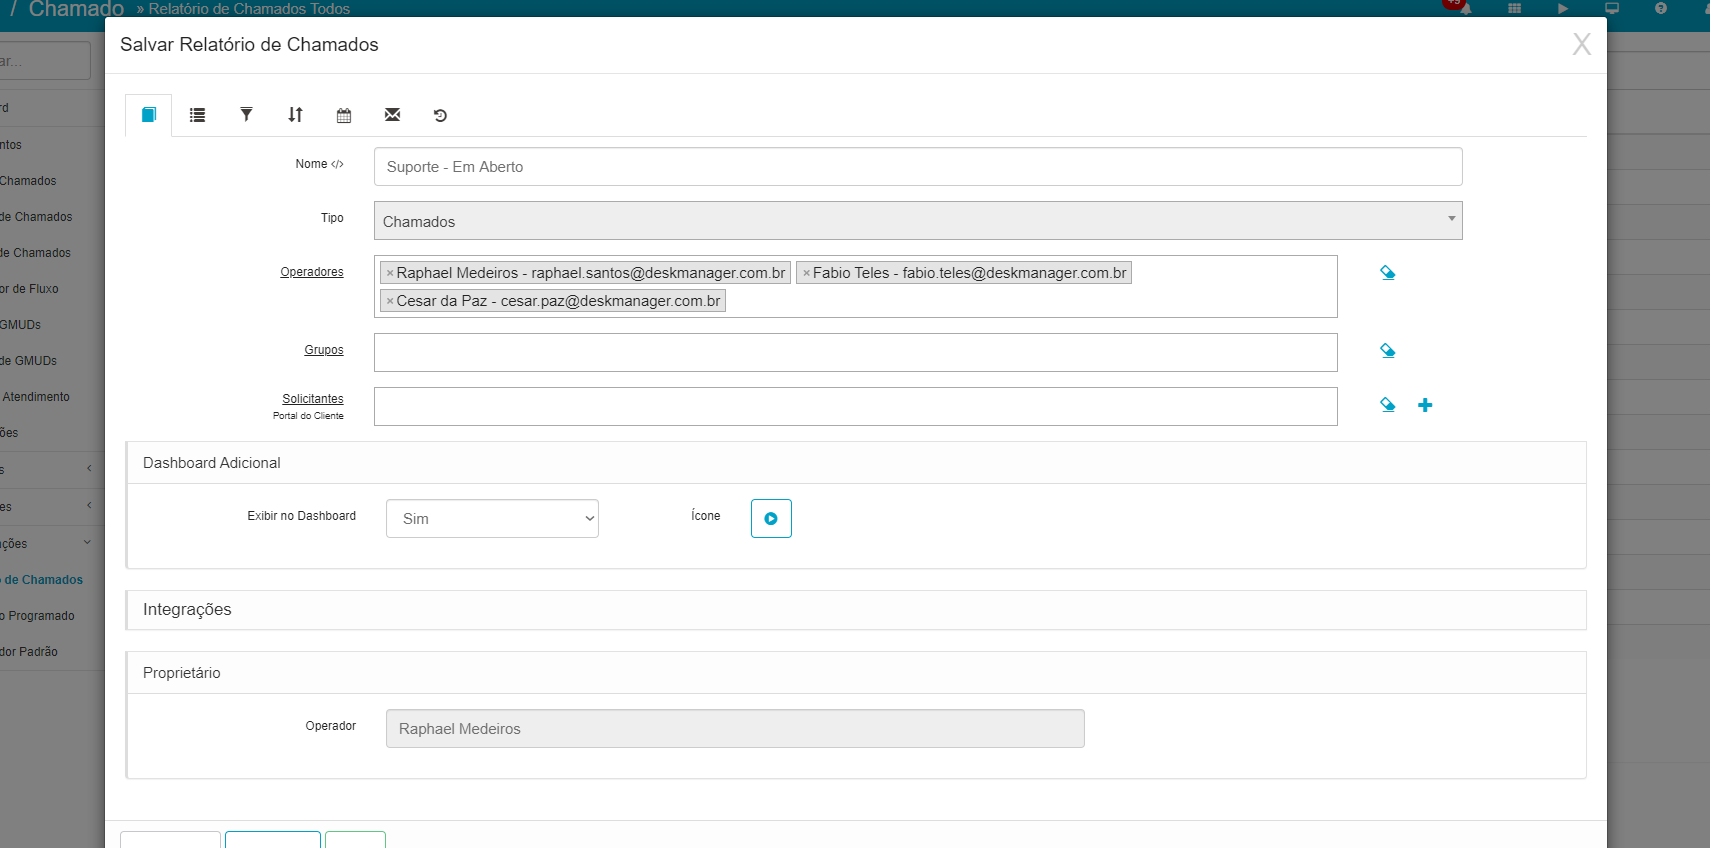The image size is (1710, 848).
Task: Expand the Integrações section
Action: tap(856, 610)
